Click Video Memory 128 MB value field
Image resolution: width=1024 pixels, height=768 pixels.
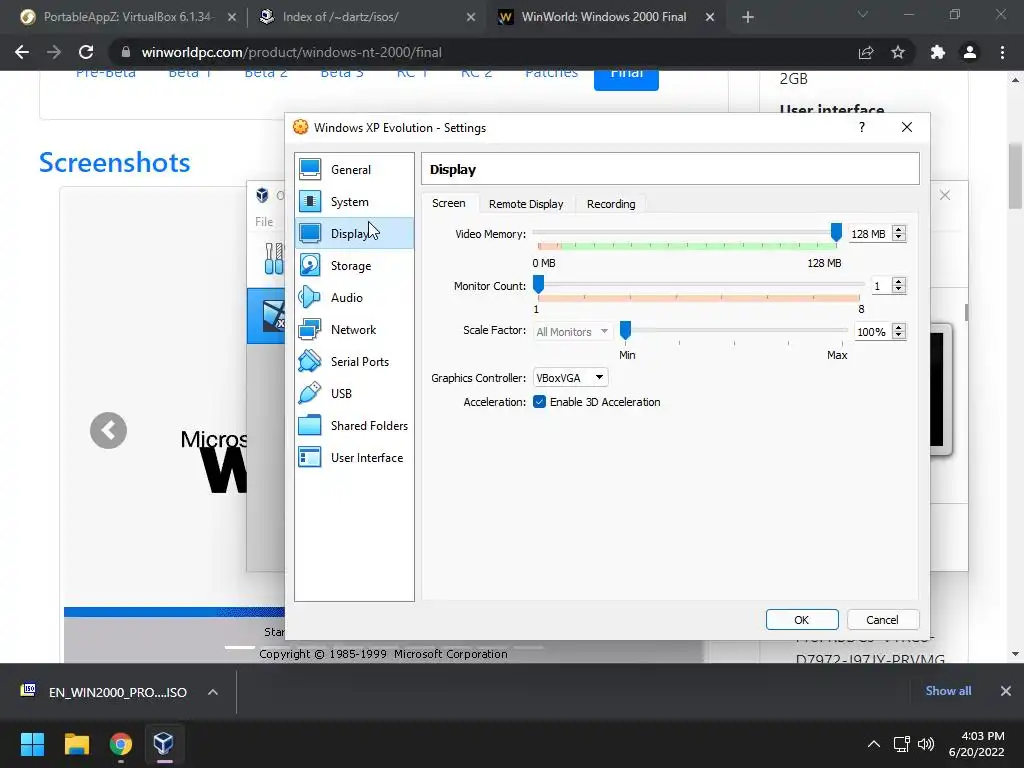click(x=869, y=234)
